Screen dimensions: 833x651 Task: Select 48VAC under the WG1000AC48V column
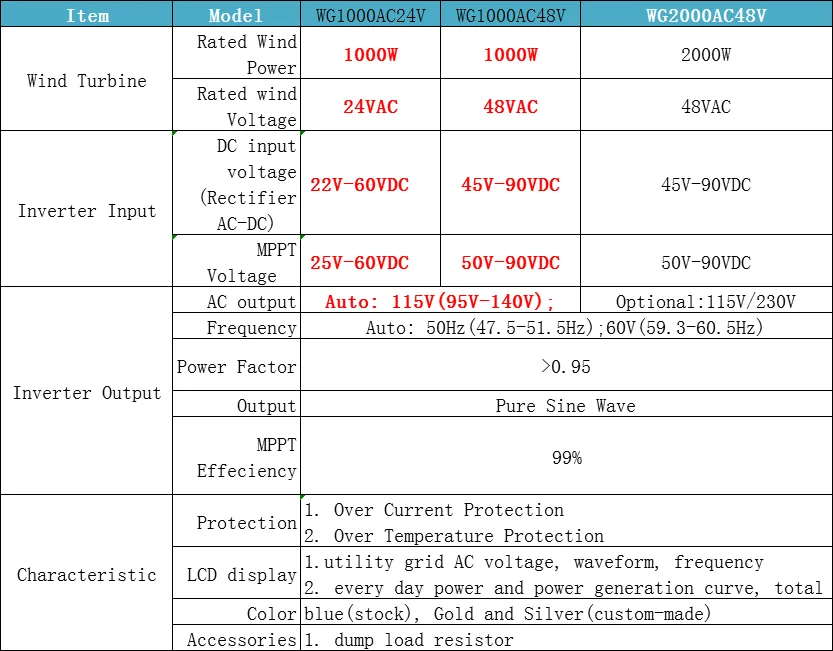click(x=511, y=107)
